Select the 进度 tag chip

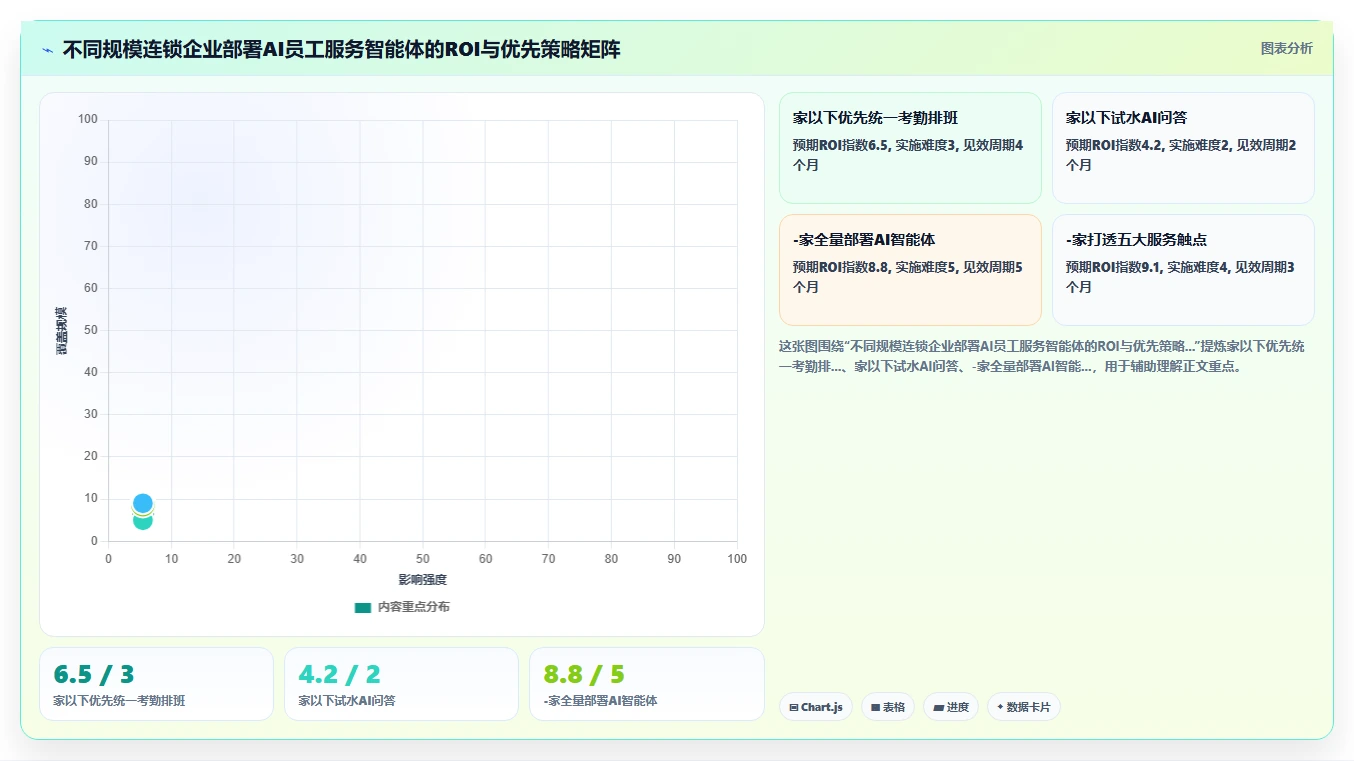click(x=951, y=707)
